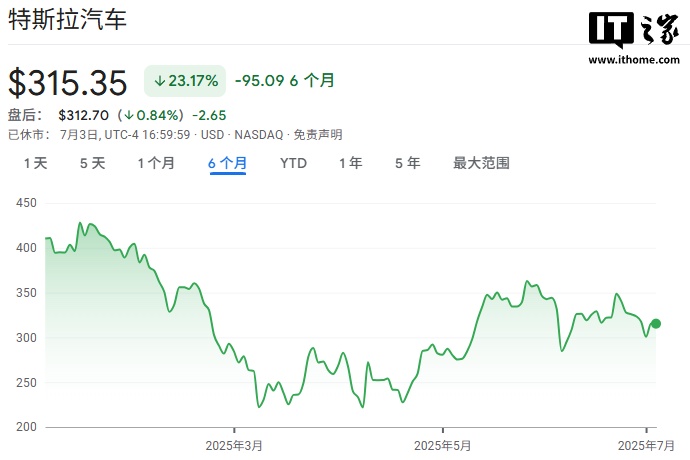Click the 2025年7月 x-axis label

coord(646,445)
